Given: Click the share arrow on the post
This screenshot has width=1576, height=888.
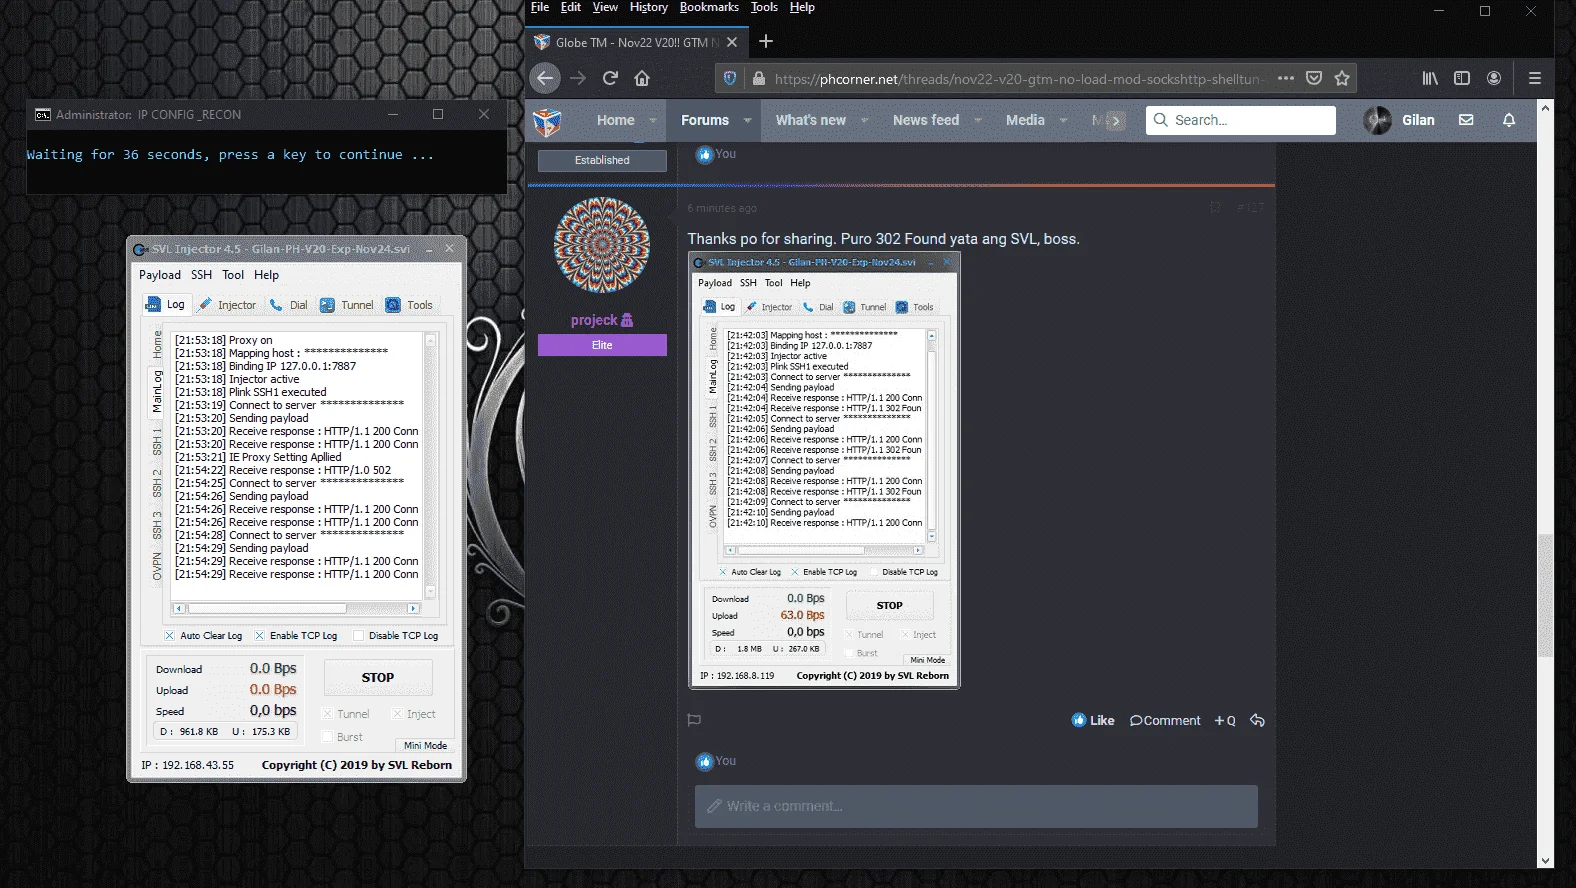Looking at the screenshot, I should (1257, 720).
